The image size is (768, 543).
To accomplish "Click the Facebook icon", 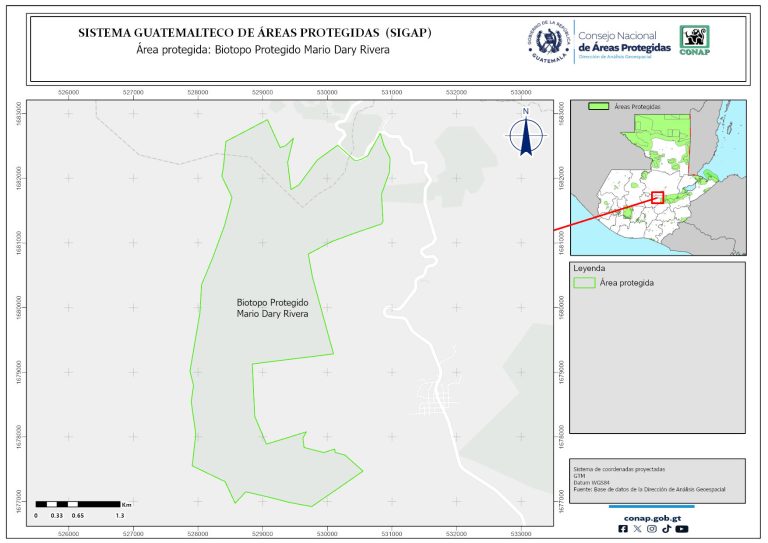I will tap(624, 529).
